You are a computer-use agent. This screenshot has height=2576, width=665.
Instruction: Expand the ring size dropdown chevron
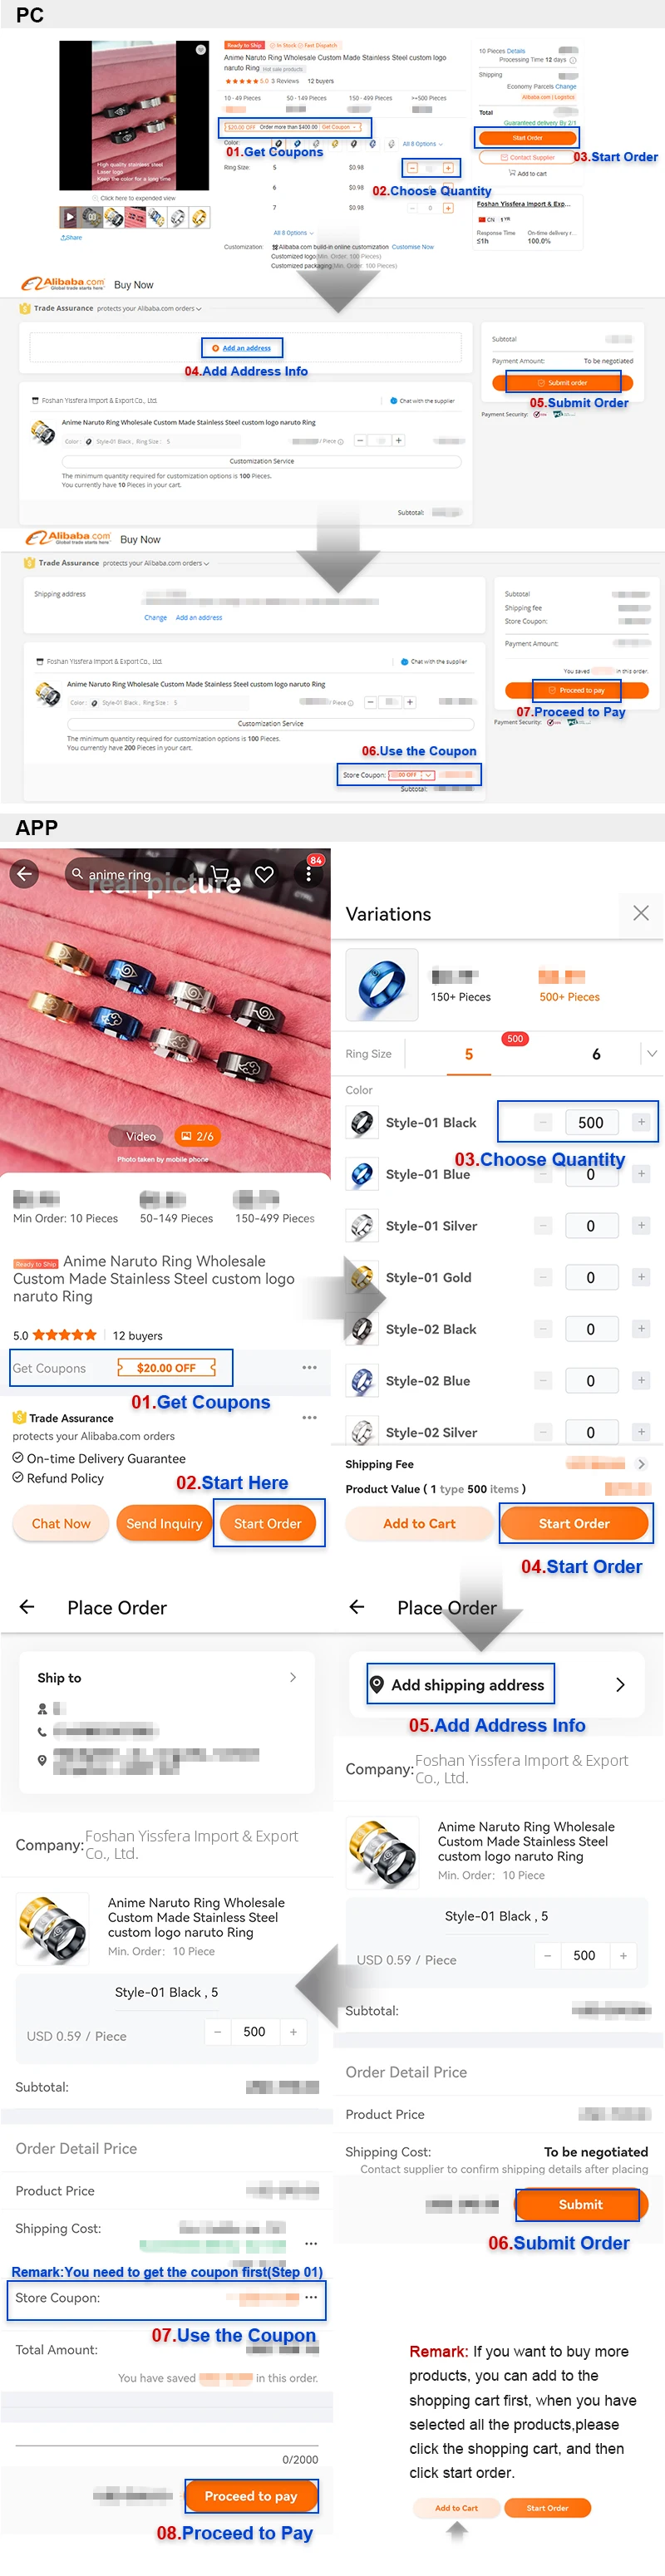pos(652,1054)
